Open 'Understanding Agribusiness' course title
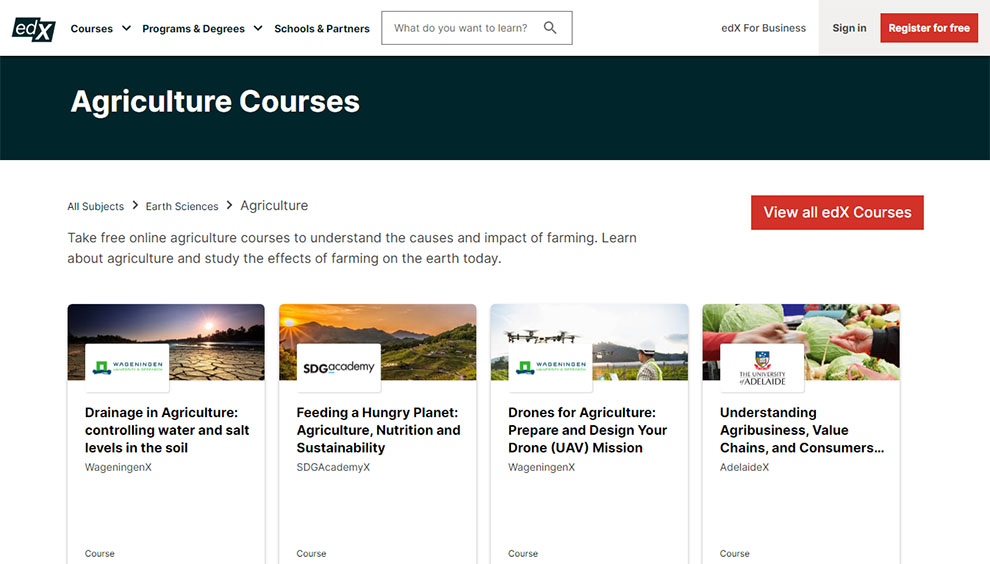 802,430
